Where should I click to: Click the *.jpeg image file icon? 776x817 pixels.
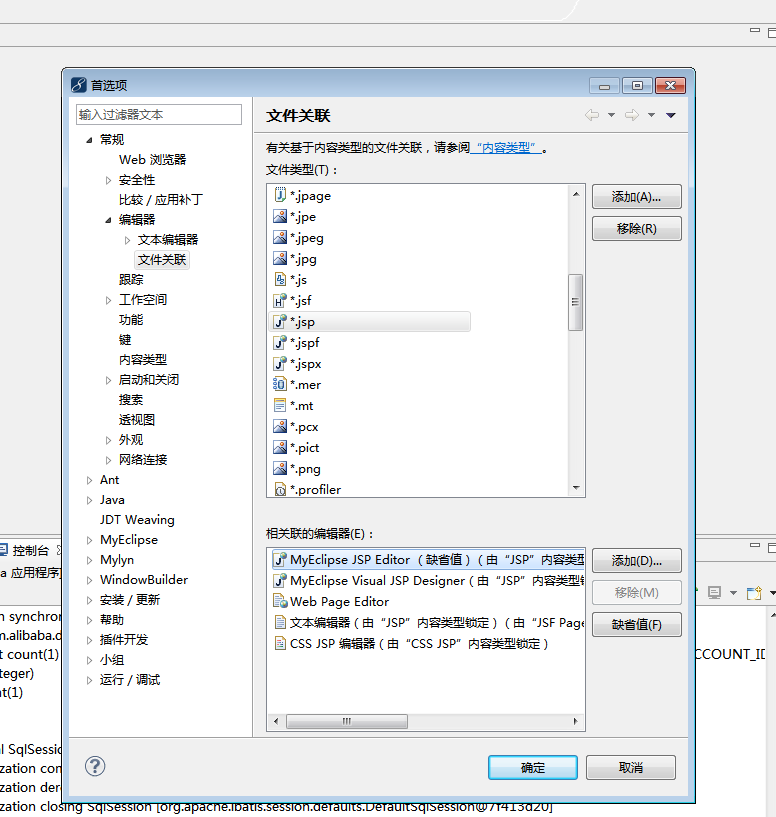280,238
